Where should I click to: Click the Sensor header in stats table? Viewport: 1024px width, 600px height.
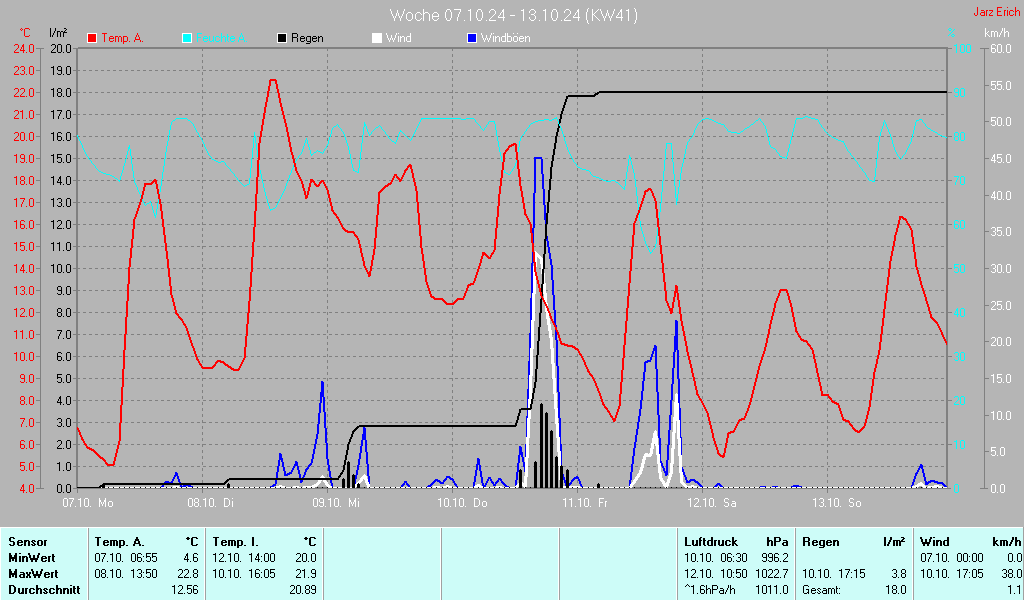28,541
